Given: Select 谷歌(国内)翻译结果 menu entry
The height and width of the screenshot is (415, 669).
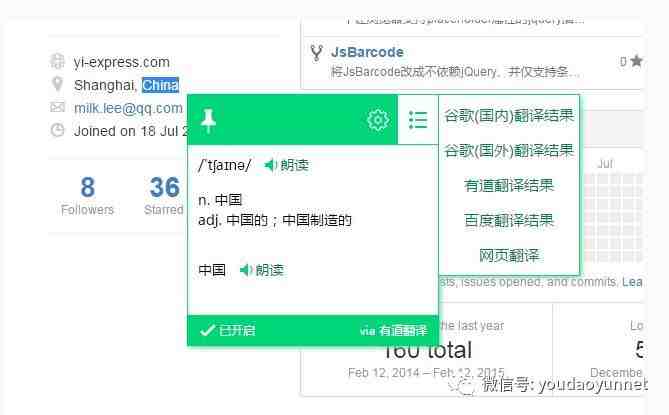Looking at the screenshot, I should pyautogui.click(x=509, y=116).
